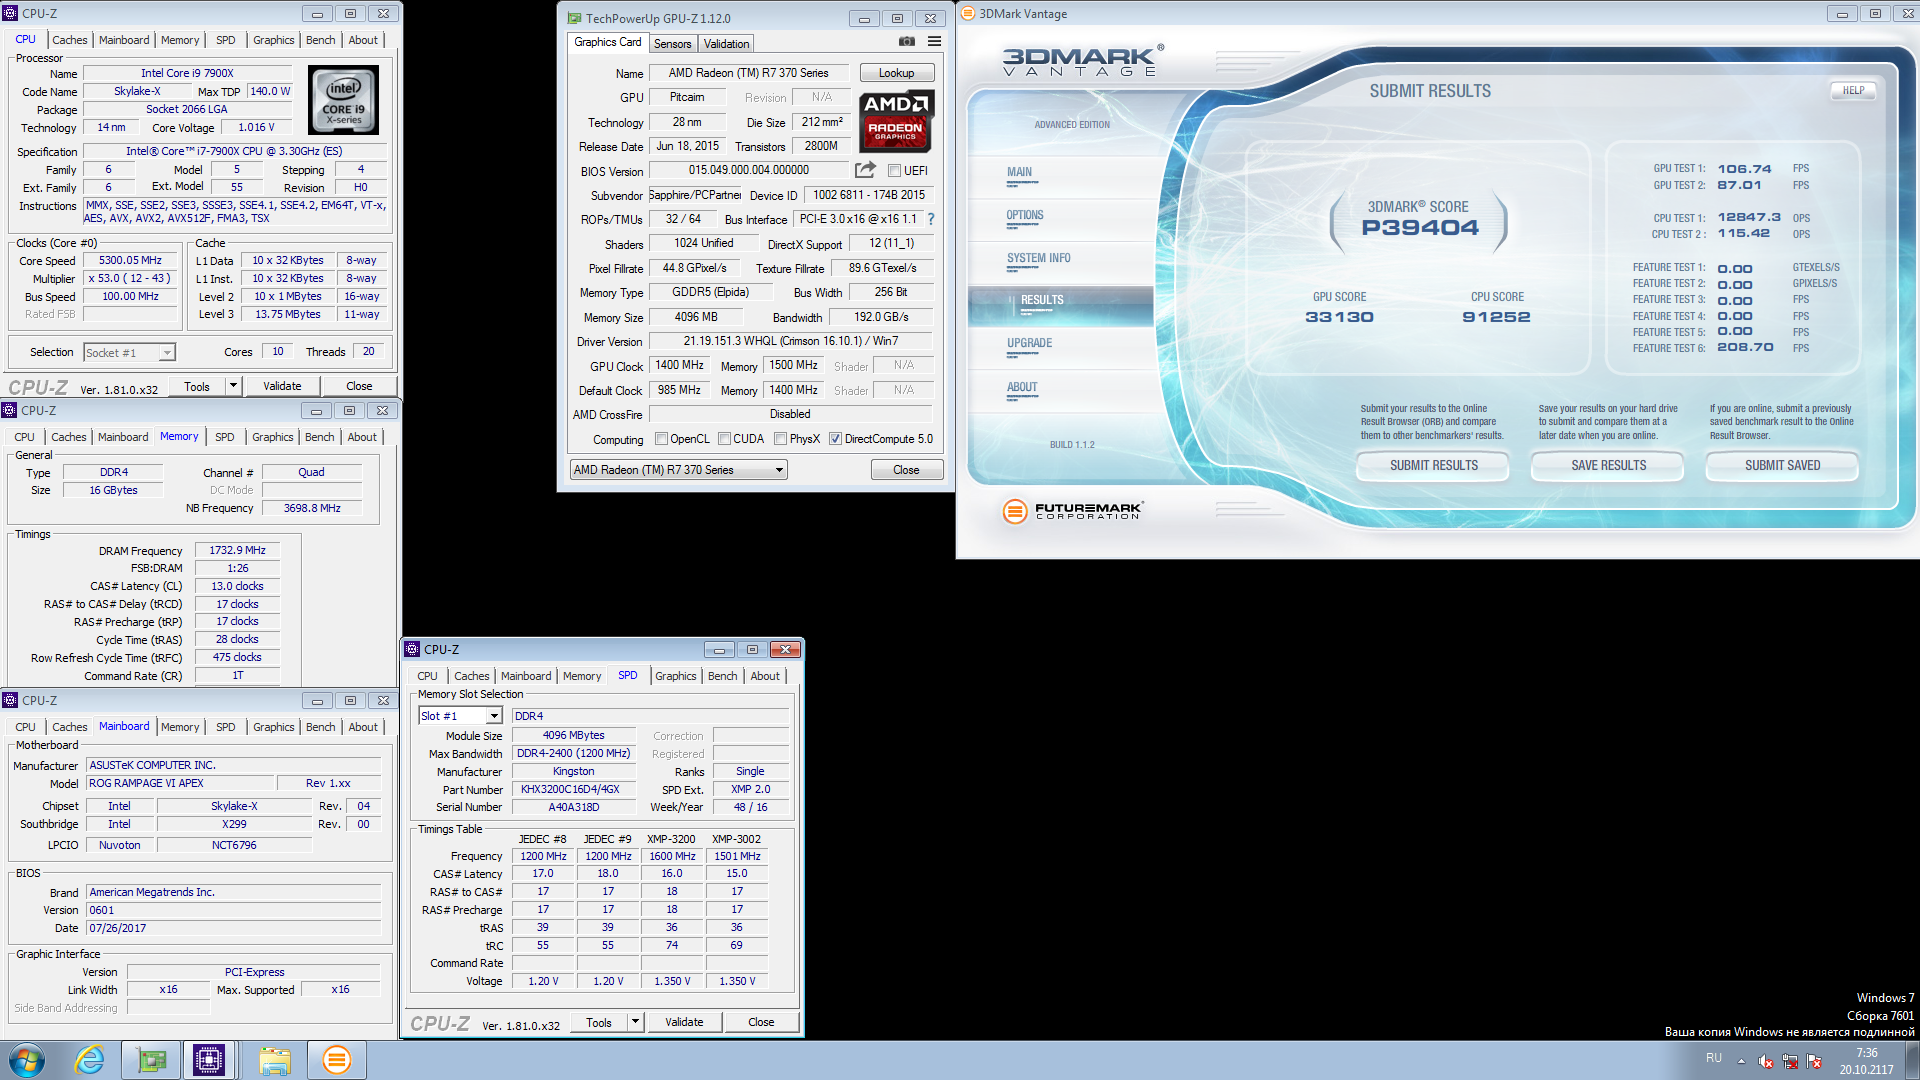Click the HELP button in 3DMark
The image size is (1920, 1080).
click(1853, 90)
